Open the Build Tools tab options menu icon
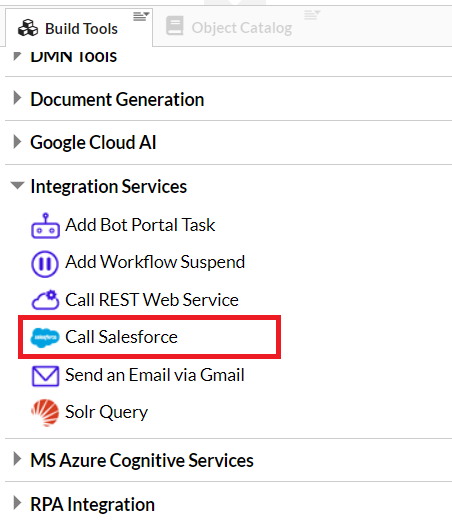 [141, 16]
